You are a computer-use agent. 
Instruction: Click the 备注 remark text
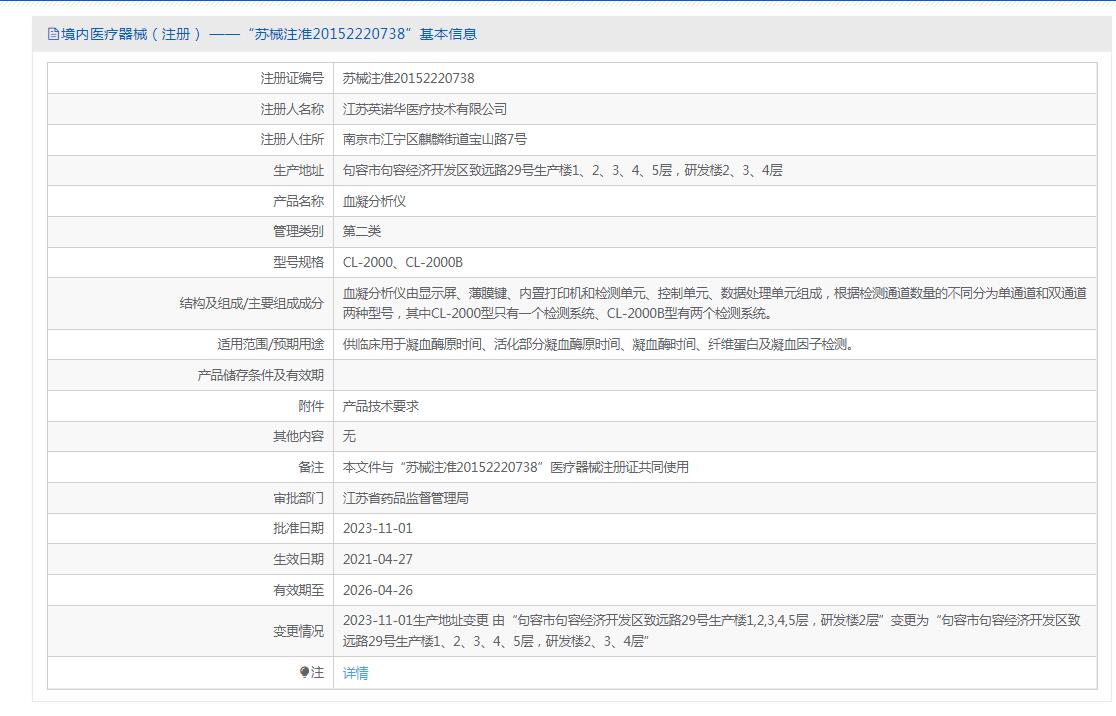point(515,467)
